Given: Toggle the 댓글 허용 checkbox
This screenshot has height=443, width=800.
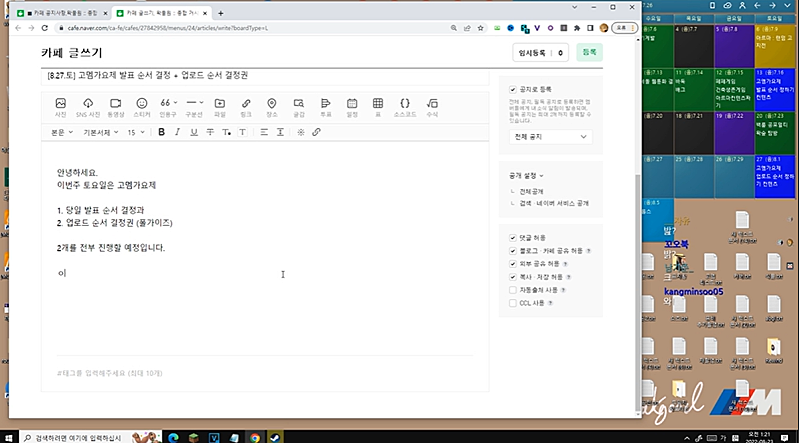Looking at the screenshot, I should (513, 238).
